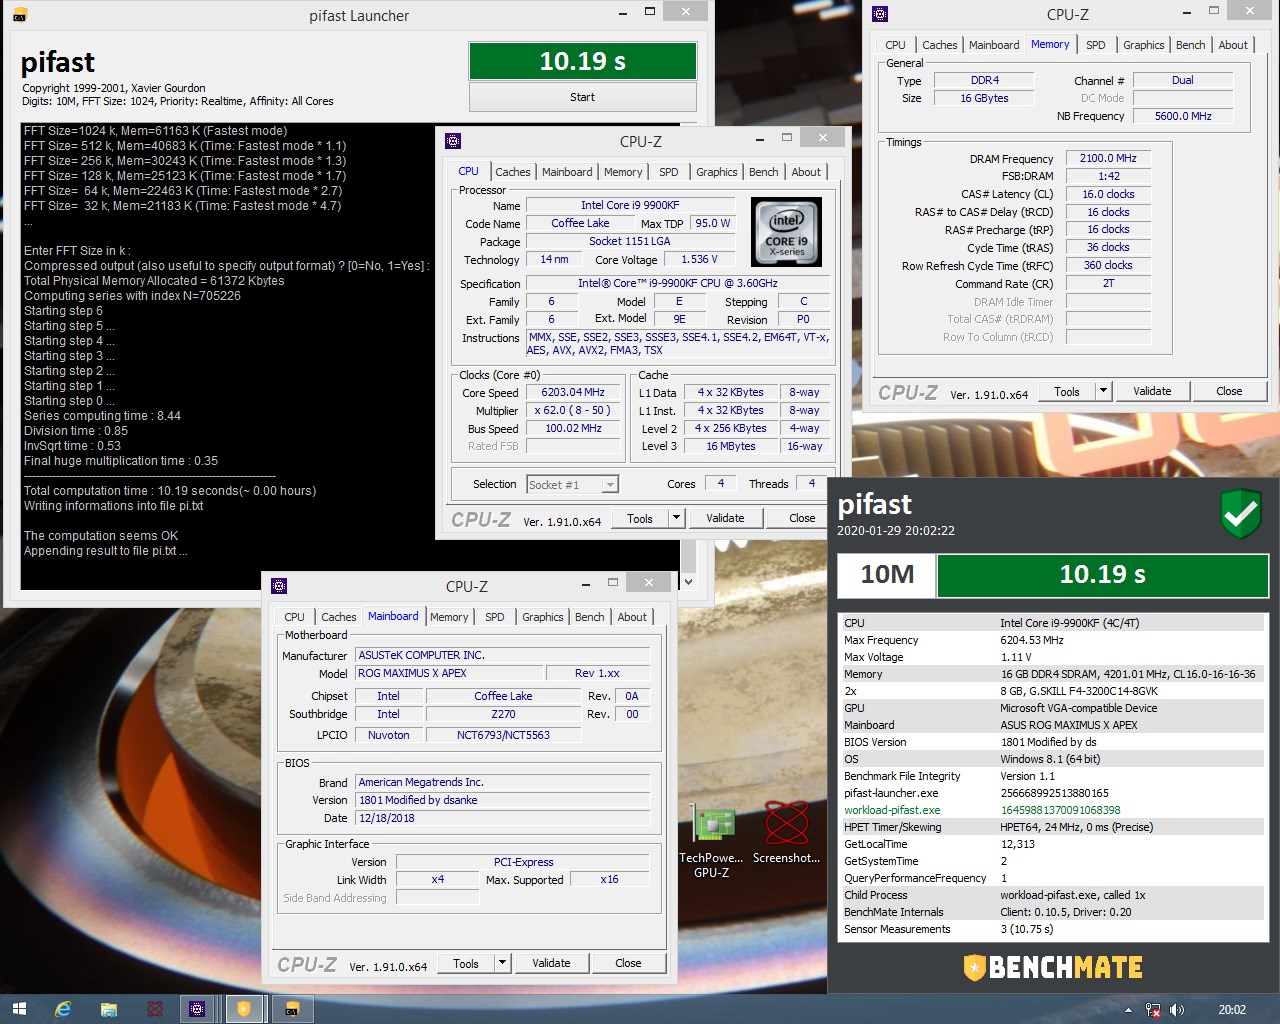Click the CPU-Z Memory window title bar icon
This screenshot has width=1280, height=1024.
coord(879,14)
